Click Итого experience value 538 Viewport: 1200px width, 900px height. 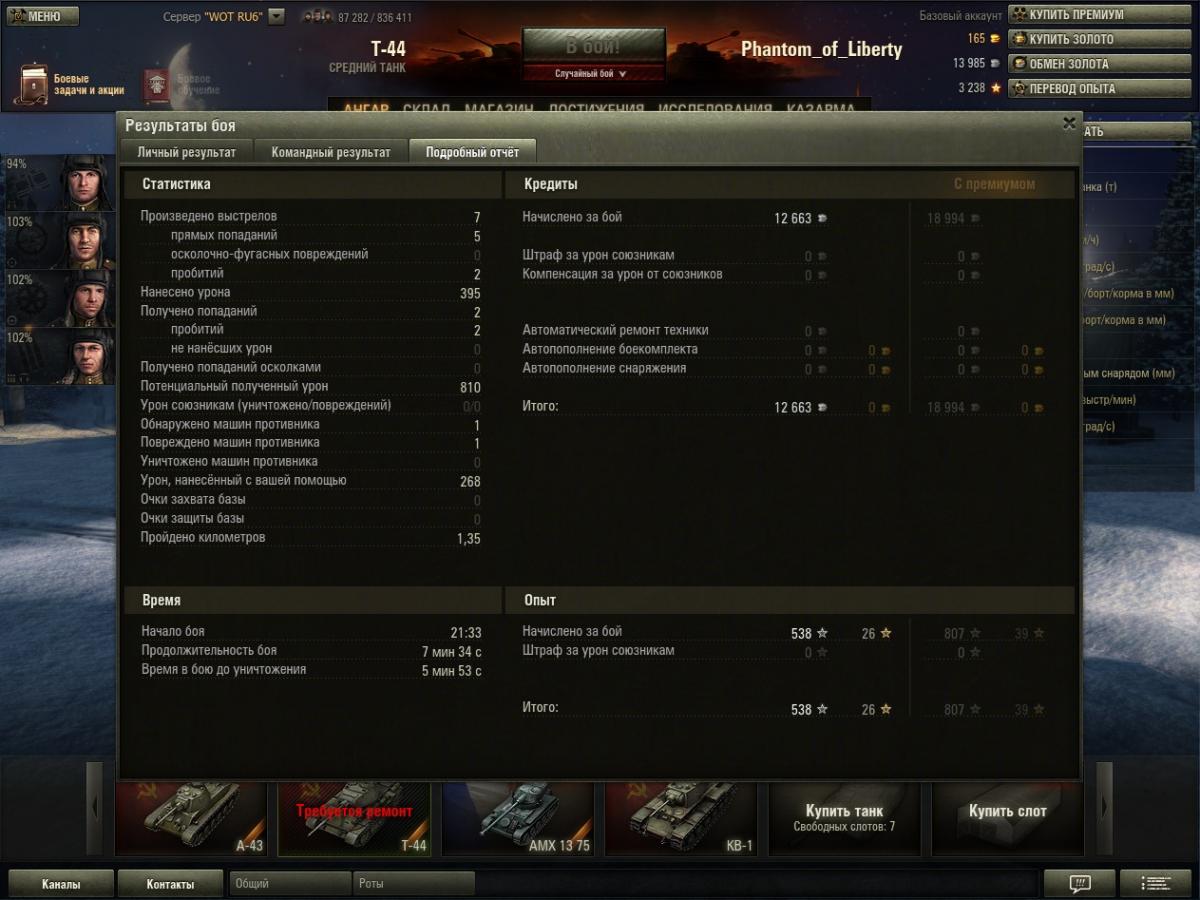point(801,710)
